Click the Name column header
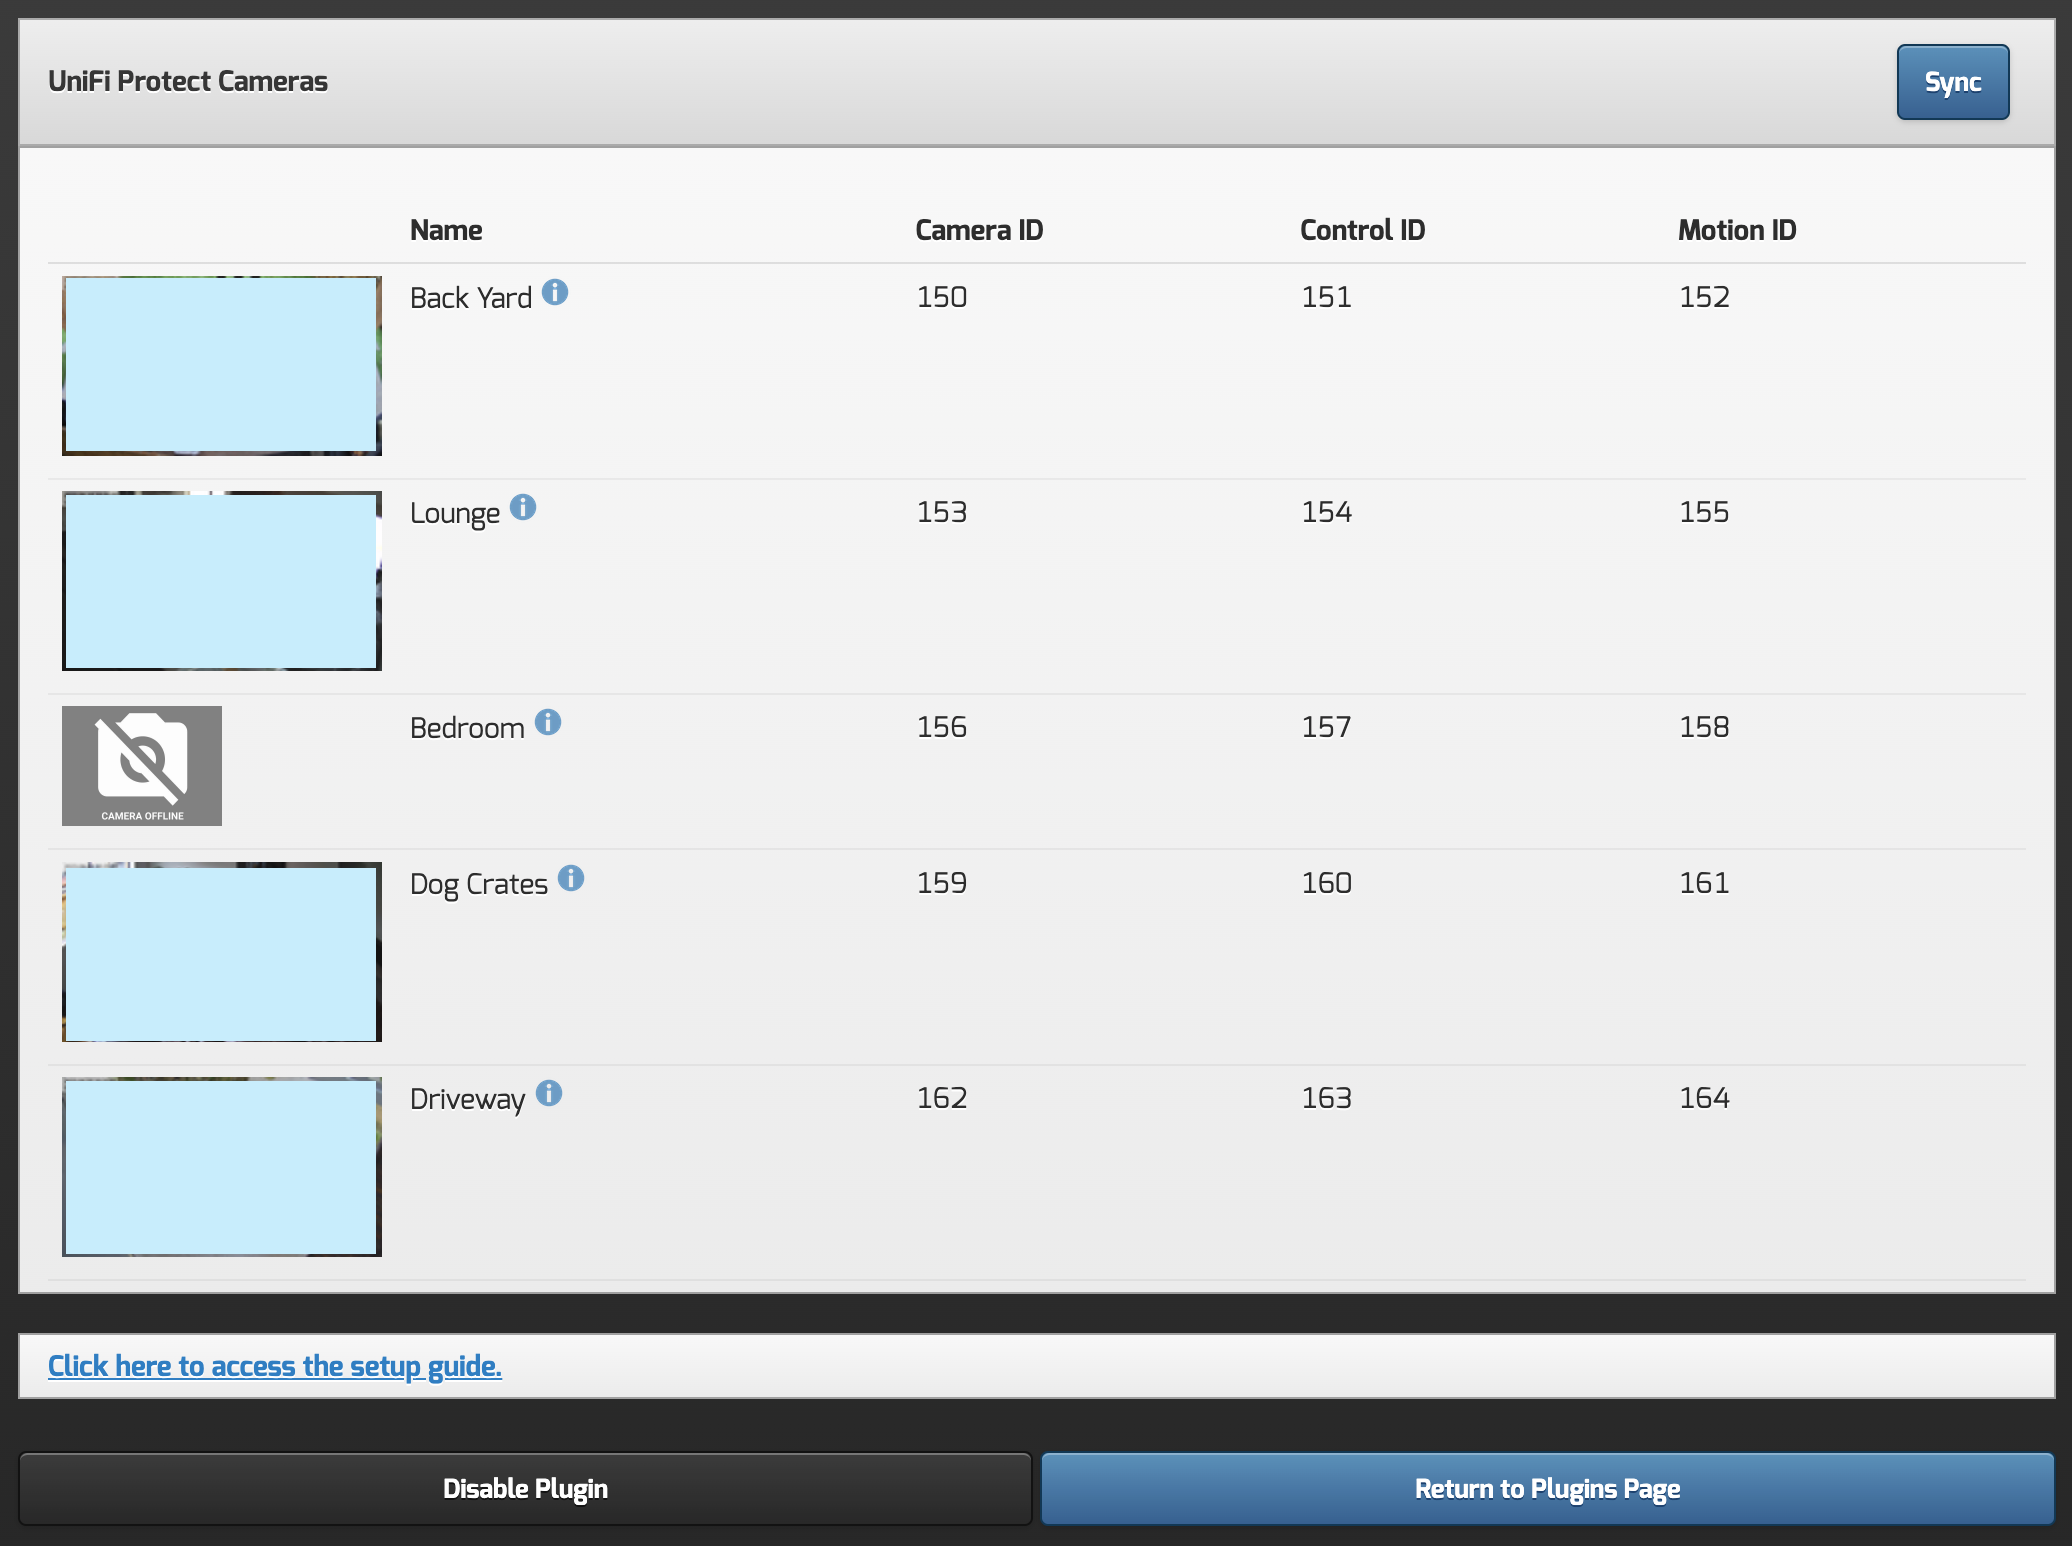Viewport: 2072px width, 1546px height. pyautogui.click(x=446, y=230)
